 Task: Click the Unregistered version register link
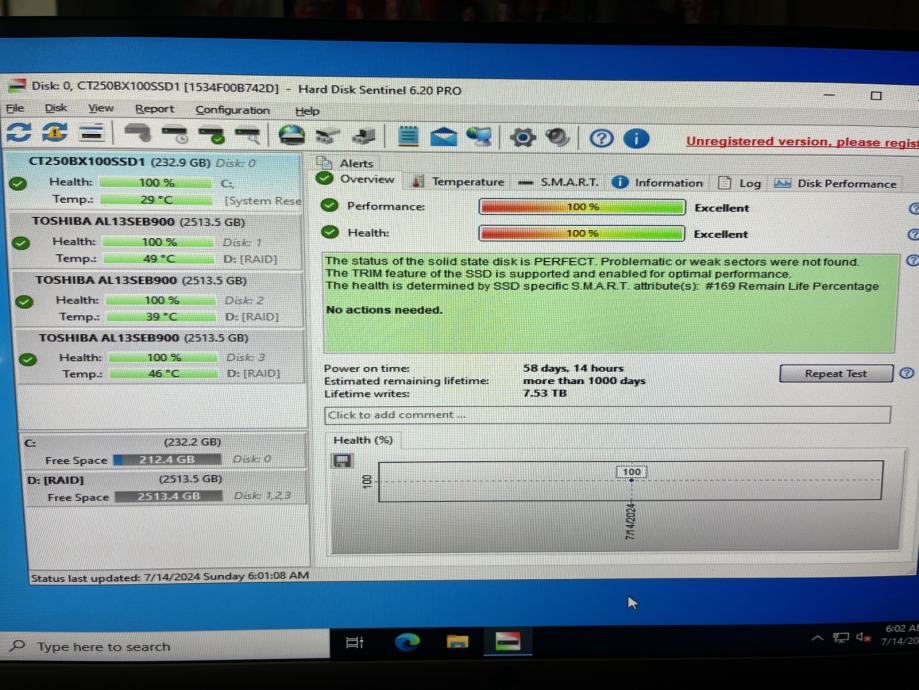click(x=802, y=142)
